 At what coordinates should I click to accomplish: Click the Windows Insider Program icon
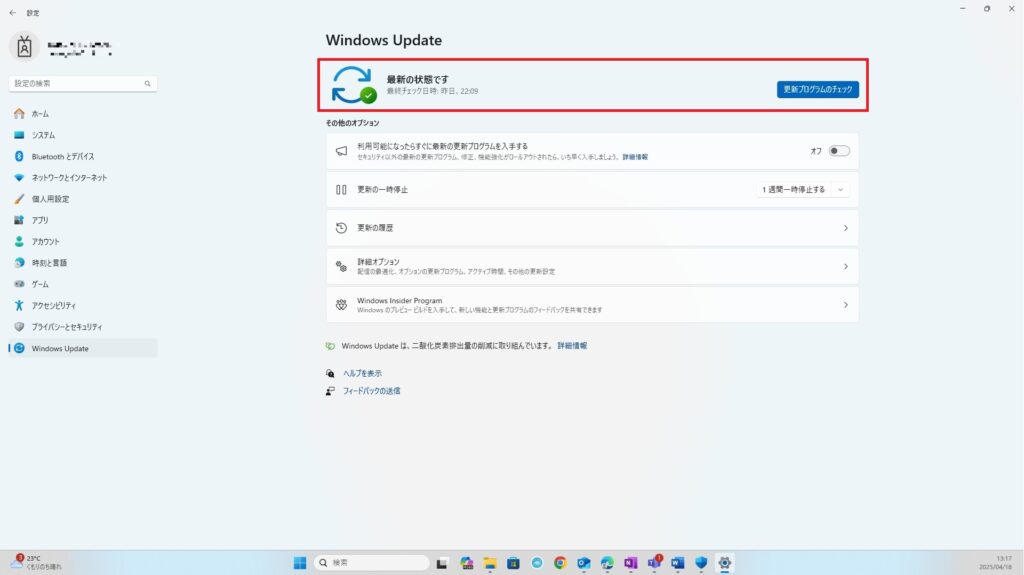tap(341, 304)
